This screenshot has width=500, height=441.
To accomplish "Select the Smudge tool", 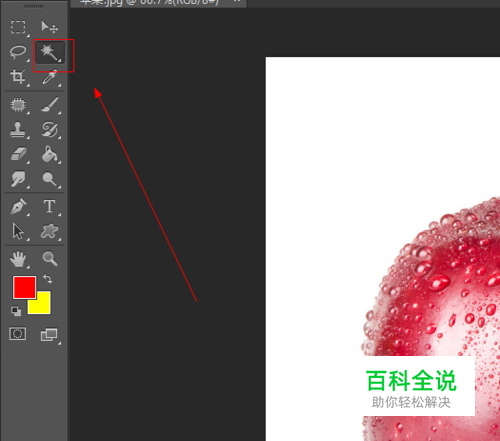I will click(x=18, y=179).
